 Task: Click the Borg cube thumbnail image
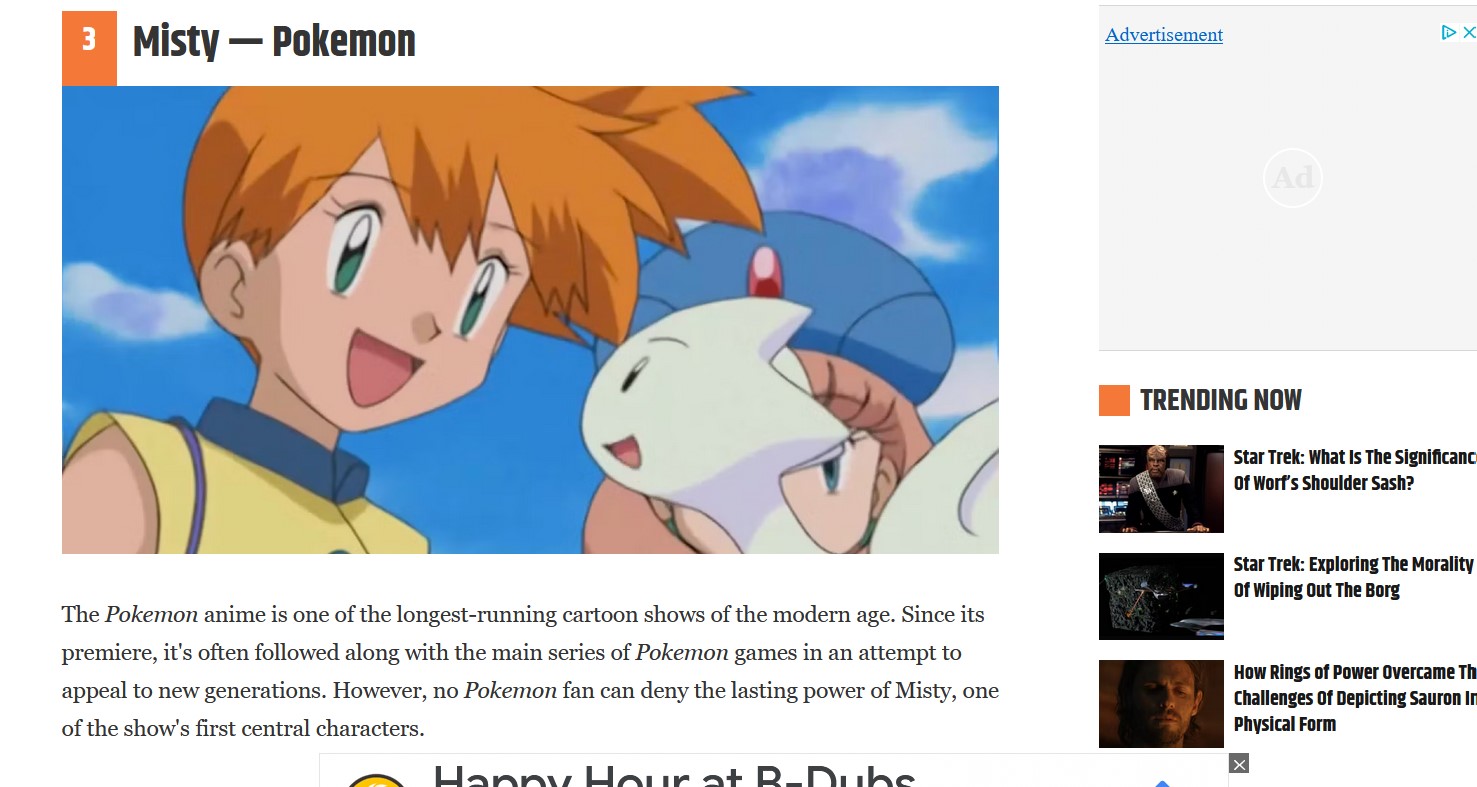pyautogui.click(x=1161, y=596)
